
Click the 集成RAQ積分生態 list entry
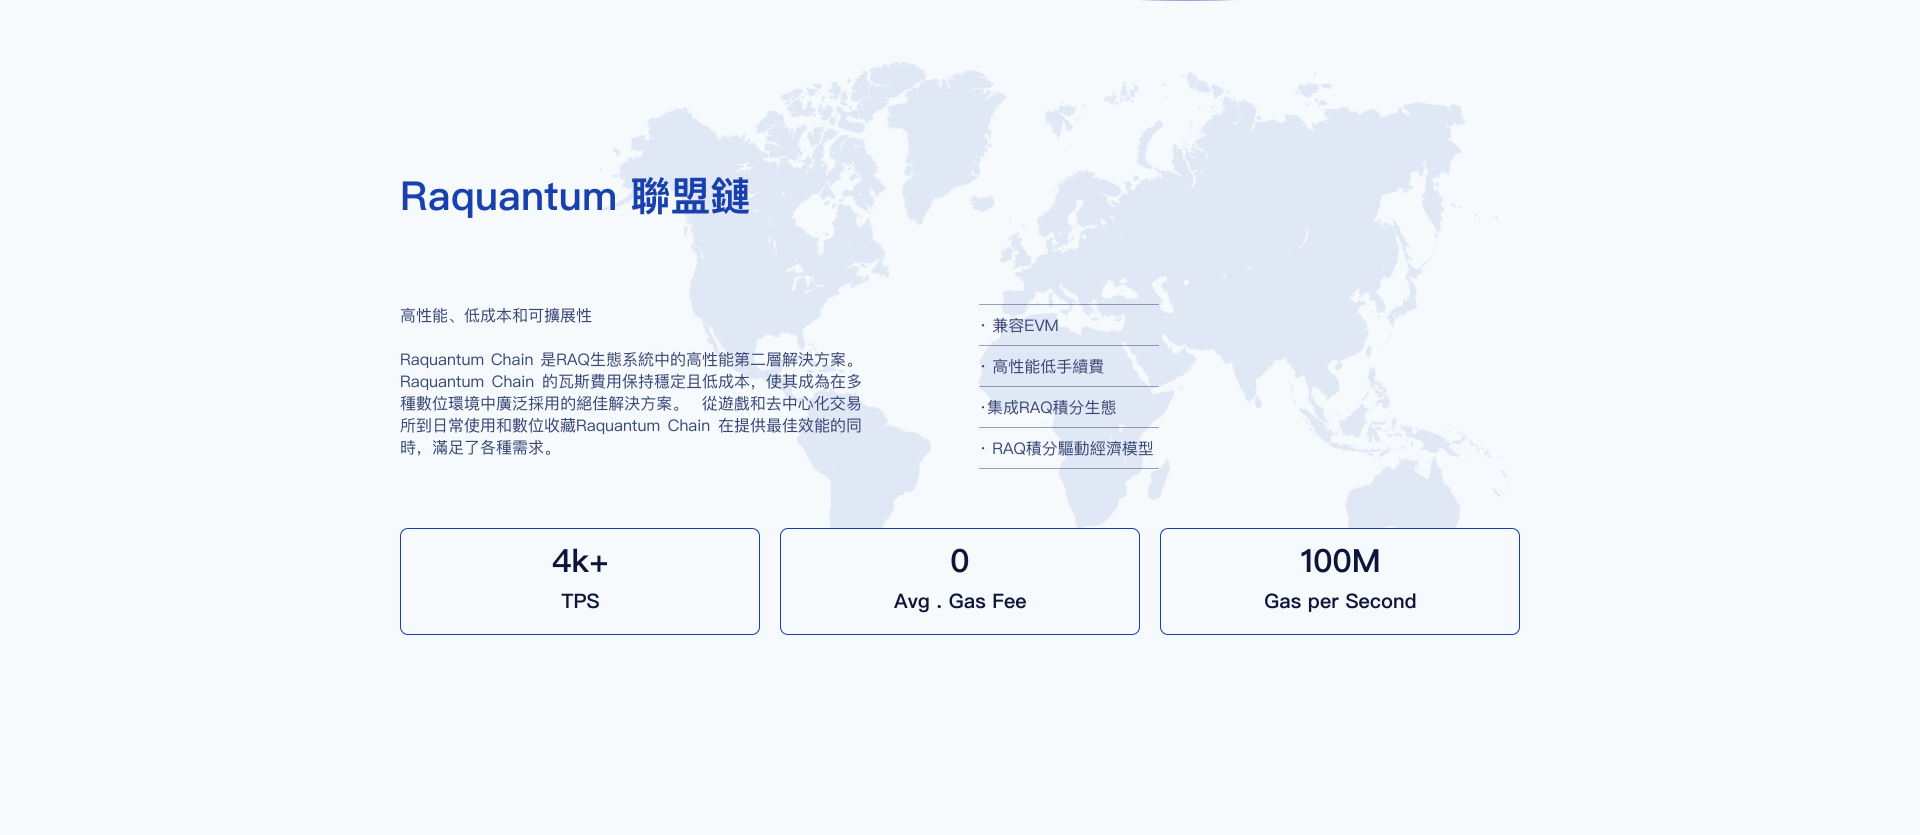(x=1069, y=407)
